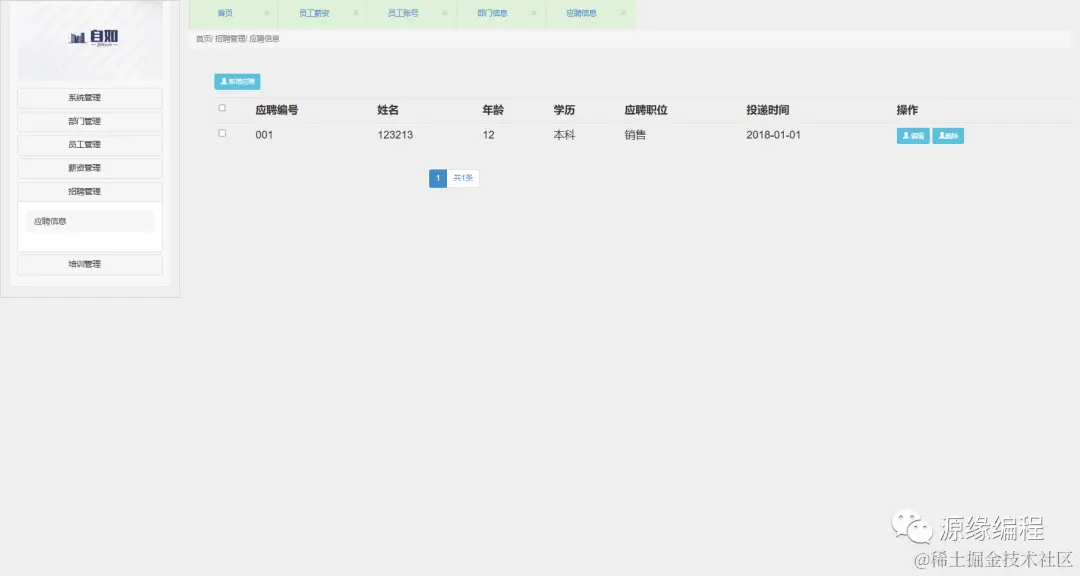The height and width of the screenshot is (576, 1080).
Task: Open 员工管理 in the sidebar menu
Action: pyautogui.click(x=89, y=143)
